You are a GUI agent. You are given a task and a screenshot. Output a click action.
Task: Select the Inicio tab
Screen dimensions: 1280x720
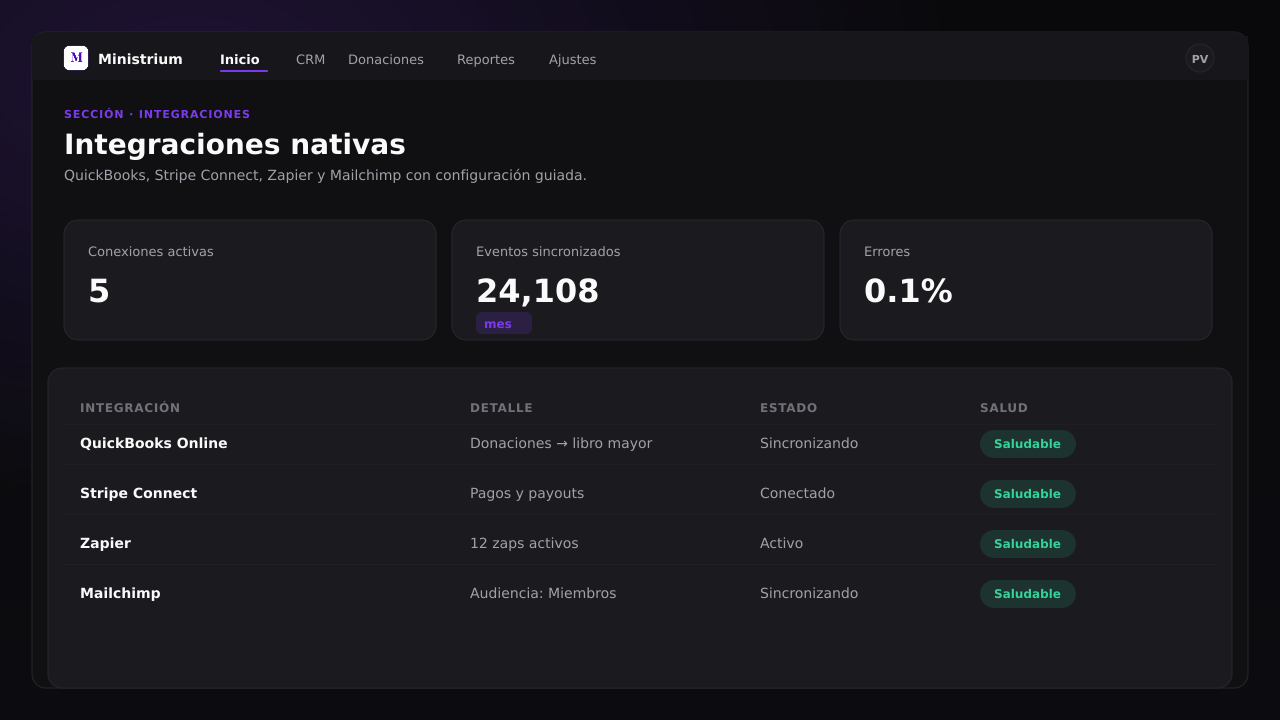[x=240, y=59]
